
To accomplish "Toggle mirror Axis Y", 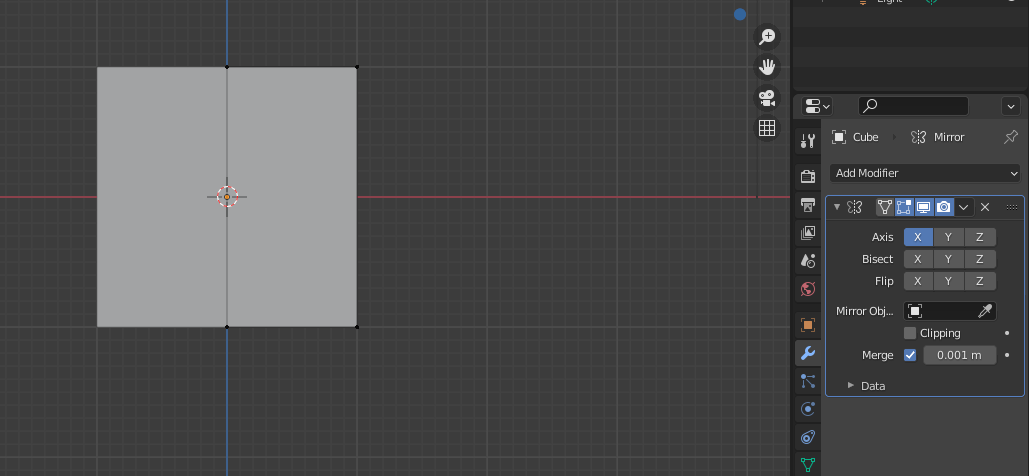I will pos(948,237).
